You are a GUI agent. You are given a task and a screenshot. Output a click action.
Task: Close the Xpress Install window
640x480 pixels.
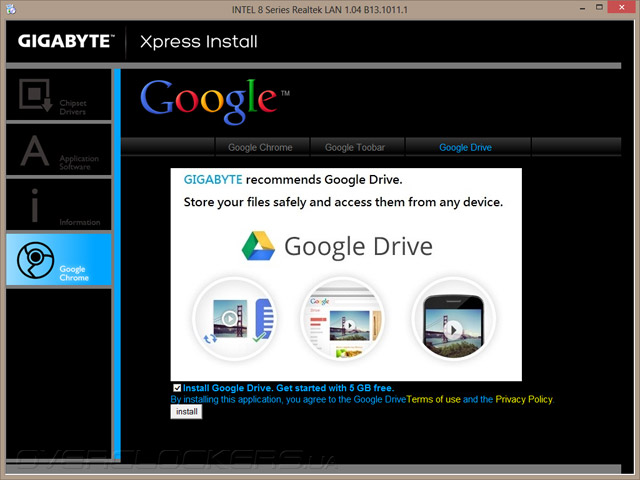pos(622,7)
